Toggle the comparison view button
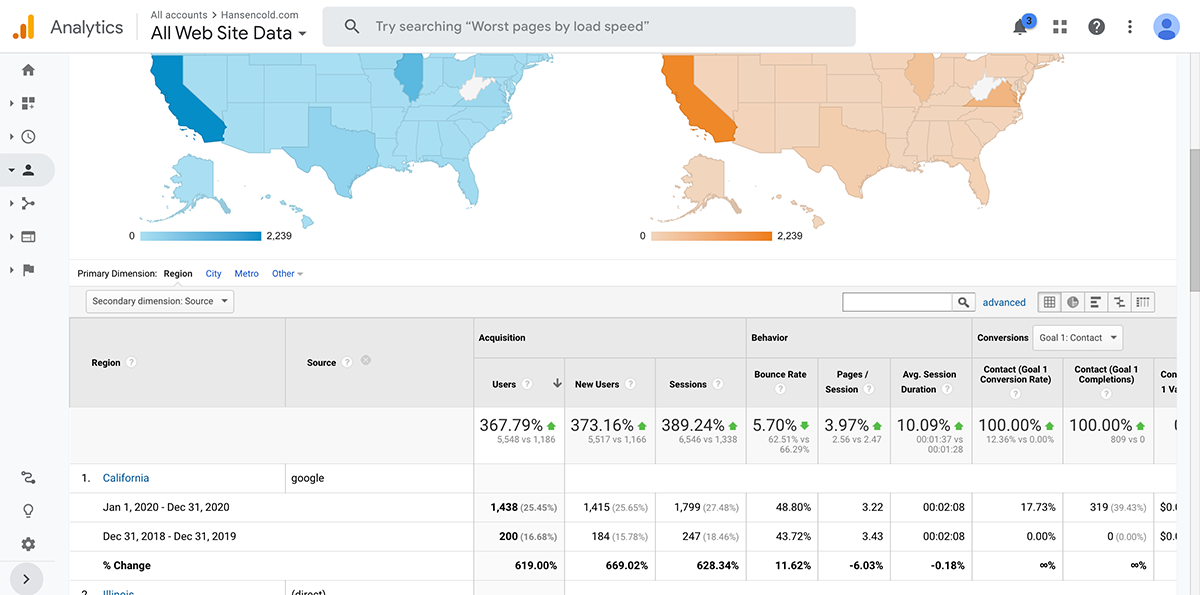 tap(1119, 302)
